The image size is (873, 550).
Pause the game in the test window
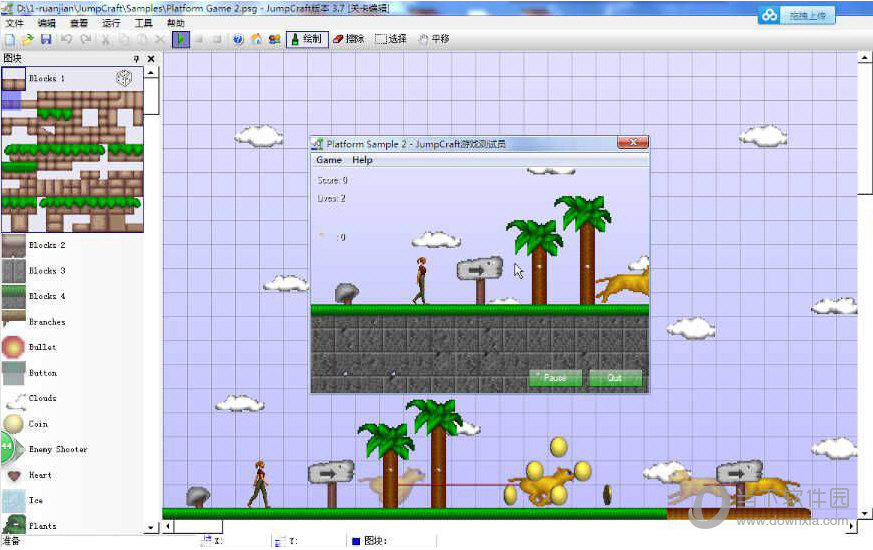coord(555,378)
